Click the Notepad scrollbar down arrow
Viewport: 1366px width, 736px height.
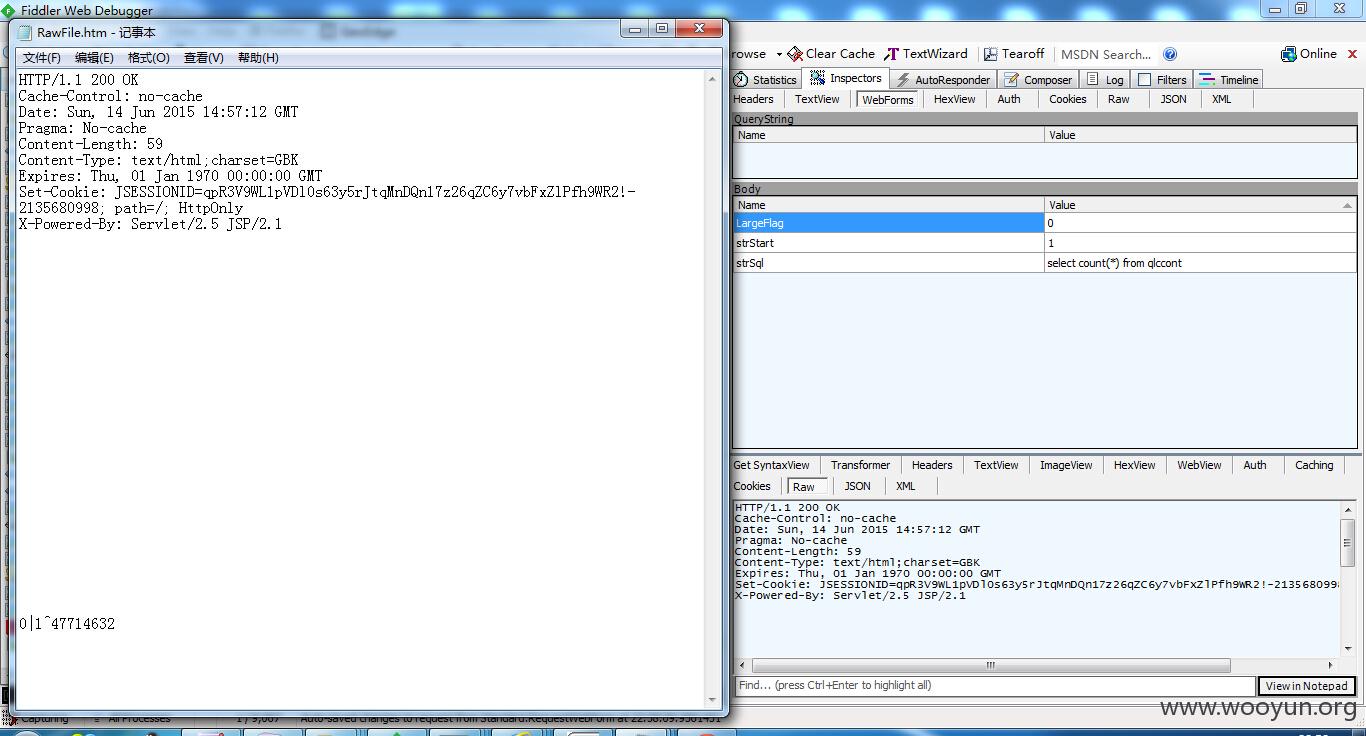(x=712, y=700)
